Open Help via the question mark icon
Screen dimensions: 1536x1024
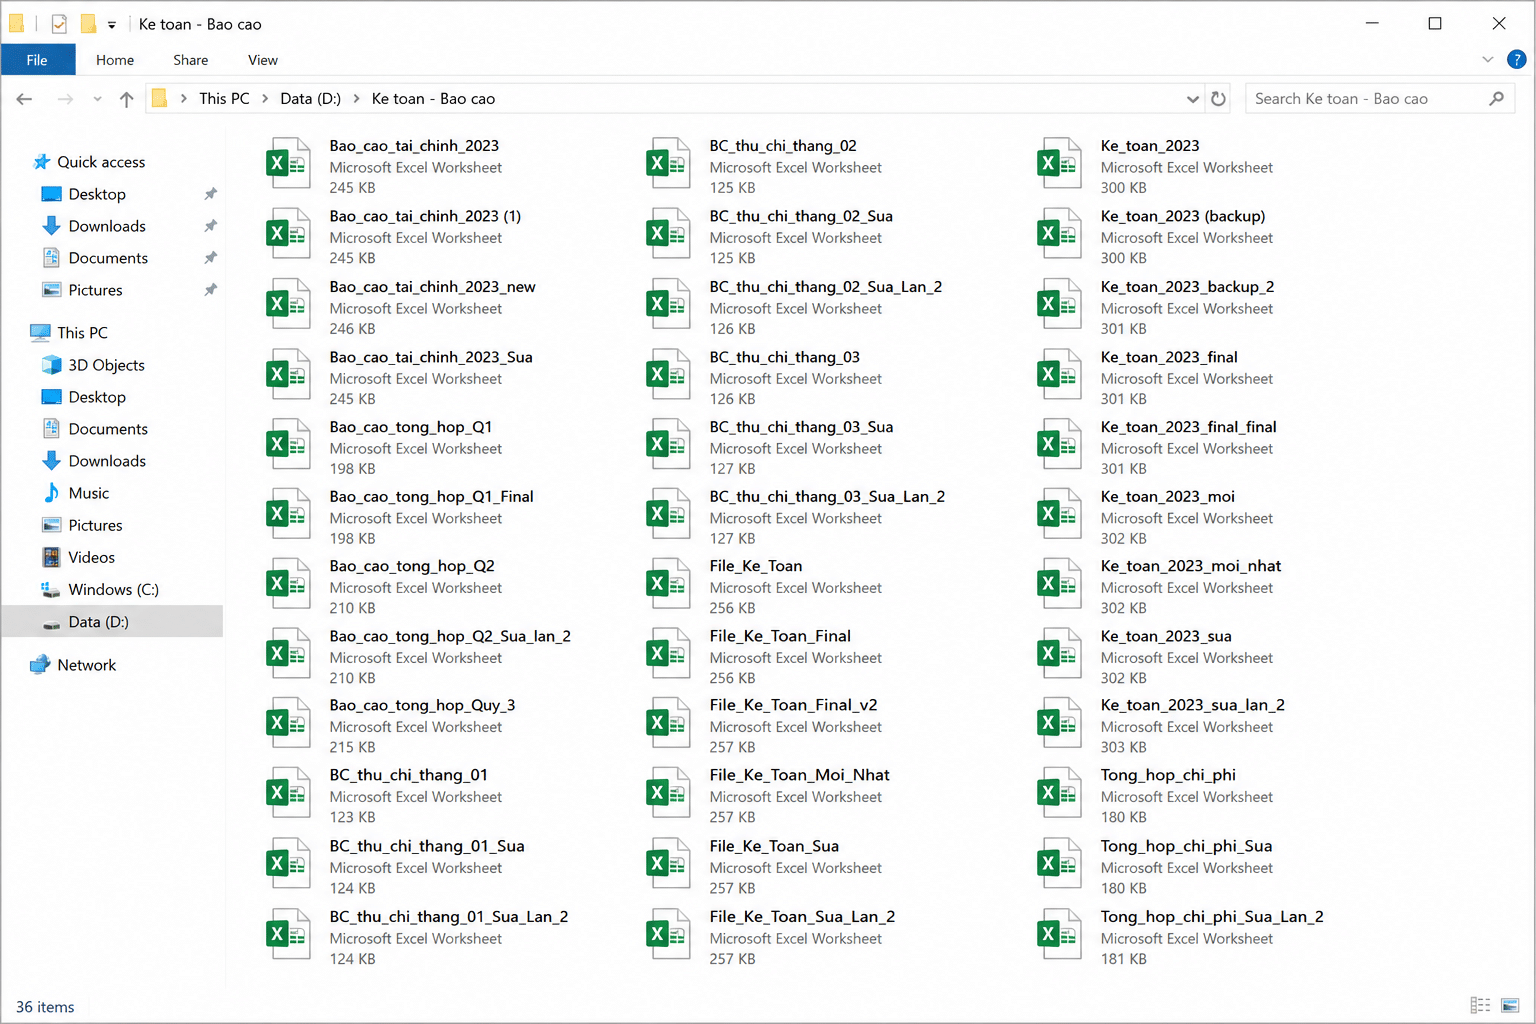1516,60
